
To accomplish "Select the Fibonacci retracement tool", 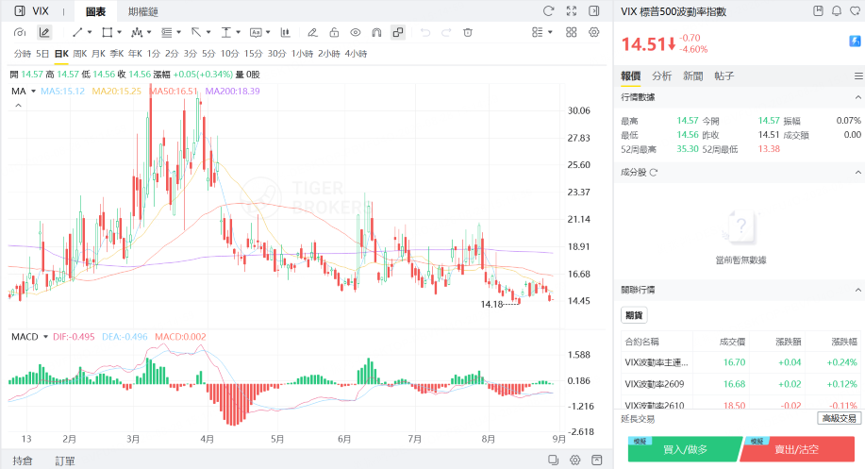I will pyautogui.click(x=167, y=33).
